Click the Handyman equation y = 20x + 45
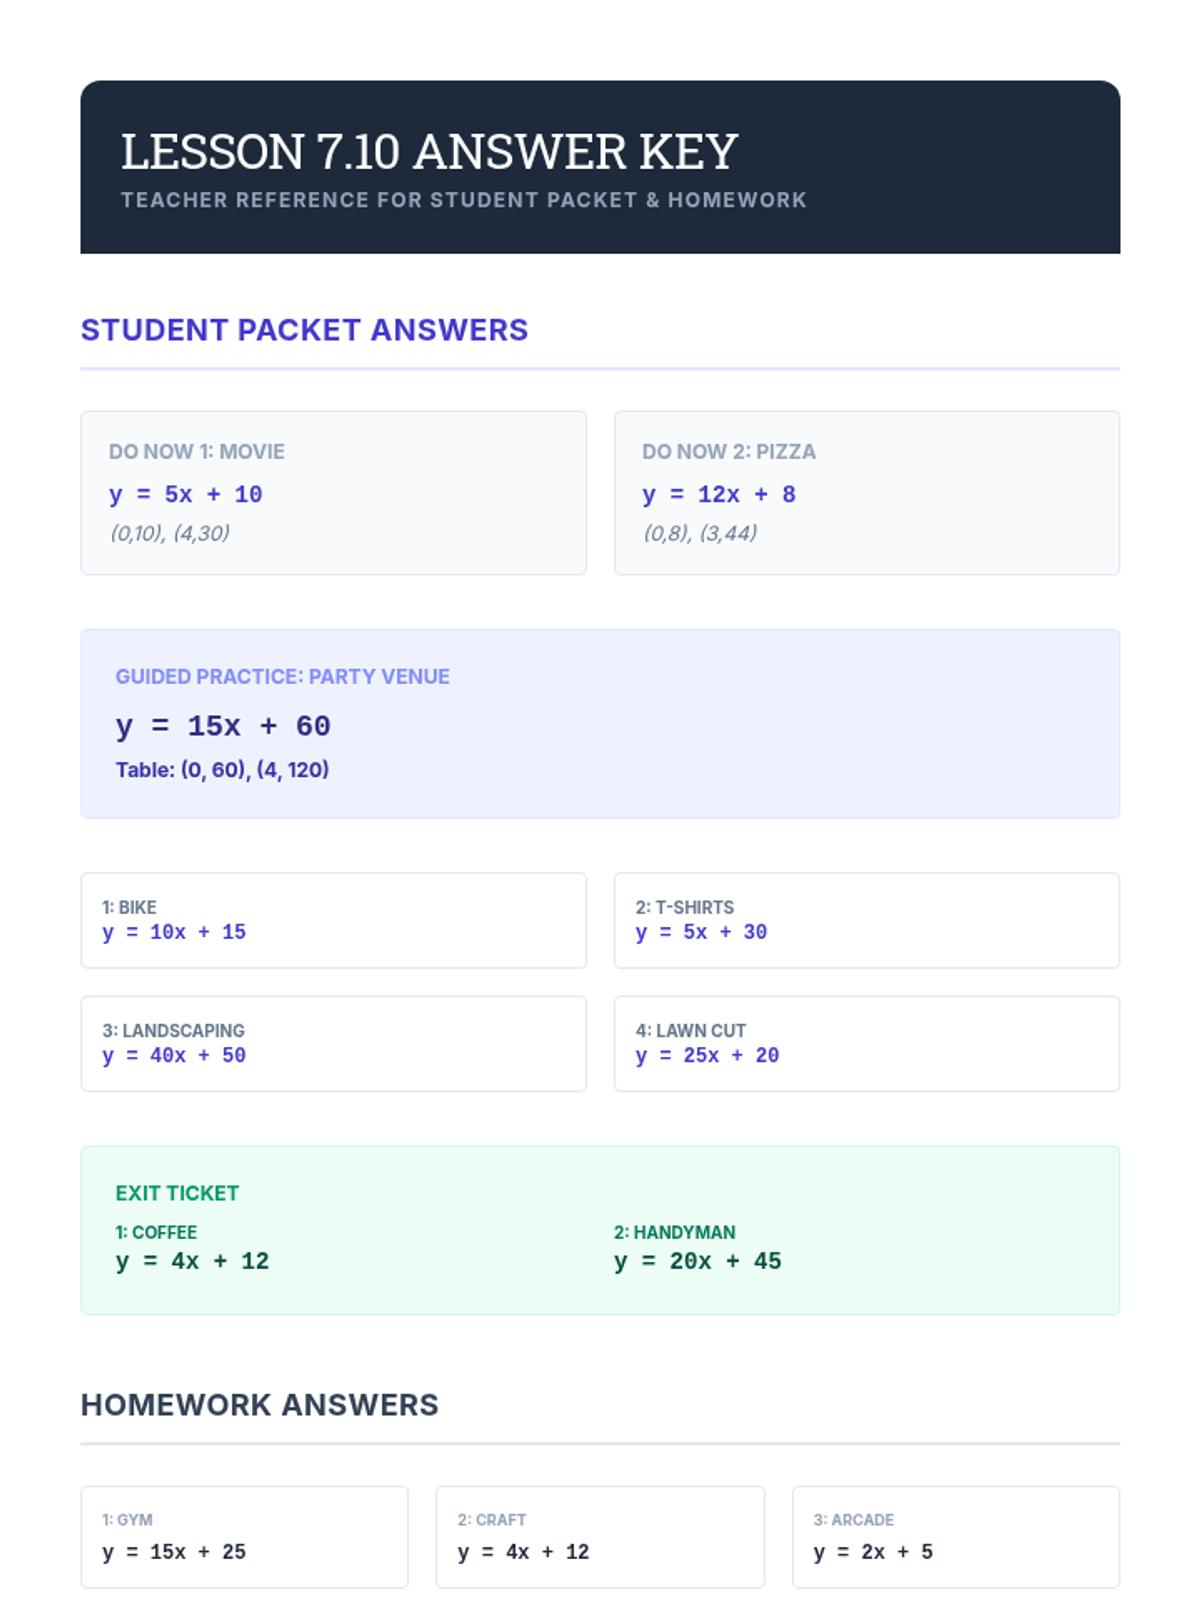 [697, 1262]
